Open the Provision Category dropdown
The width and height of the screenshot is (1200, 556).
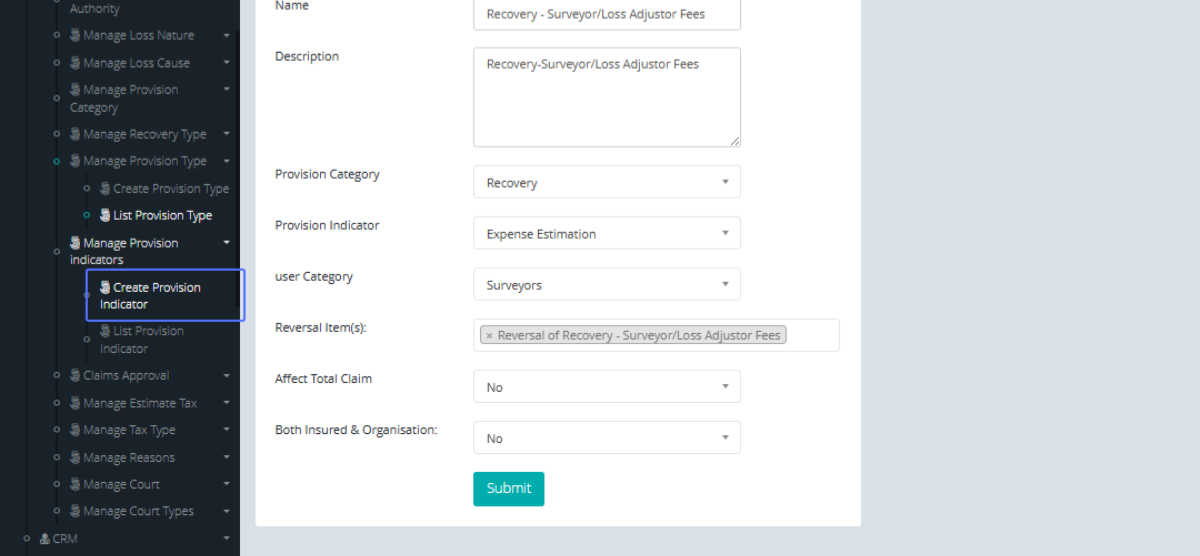click(606, 183)
